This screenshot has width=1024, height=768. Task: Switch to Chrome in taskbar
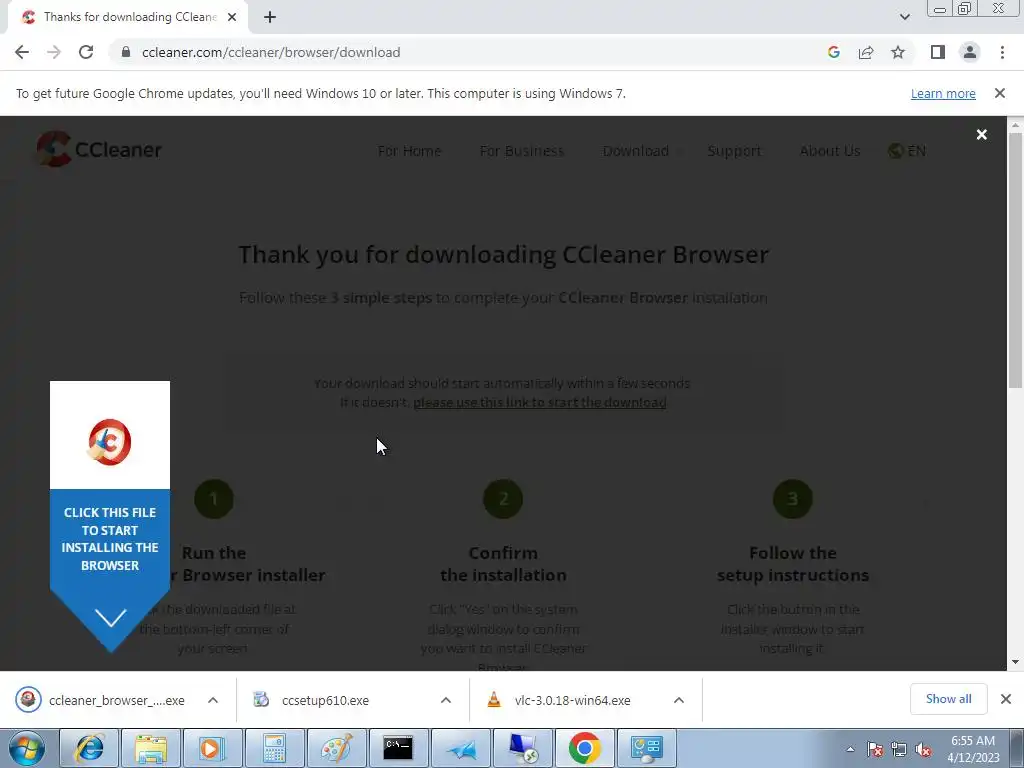point(584,748)
